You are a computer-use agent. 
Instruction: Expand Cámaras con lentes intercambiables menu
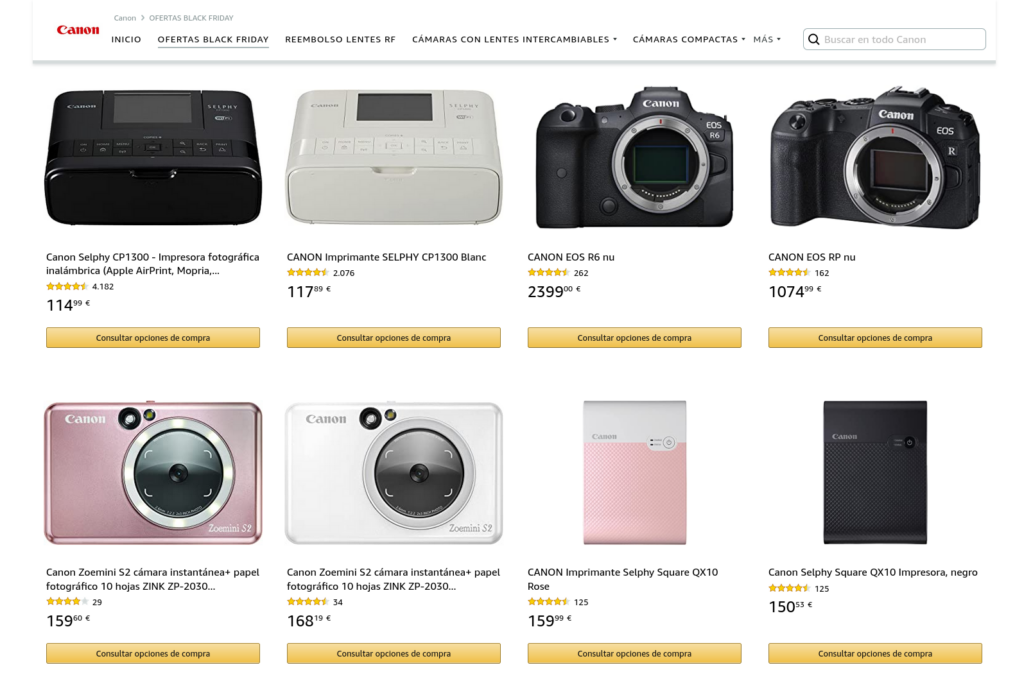tap(514, 40)
